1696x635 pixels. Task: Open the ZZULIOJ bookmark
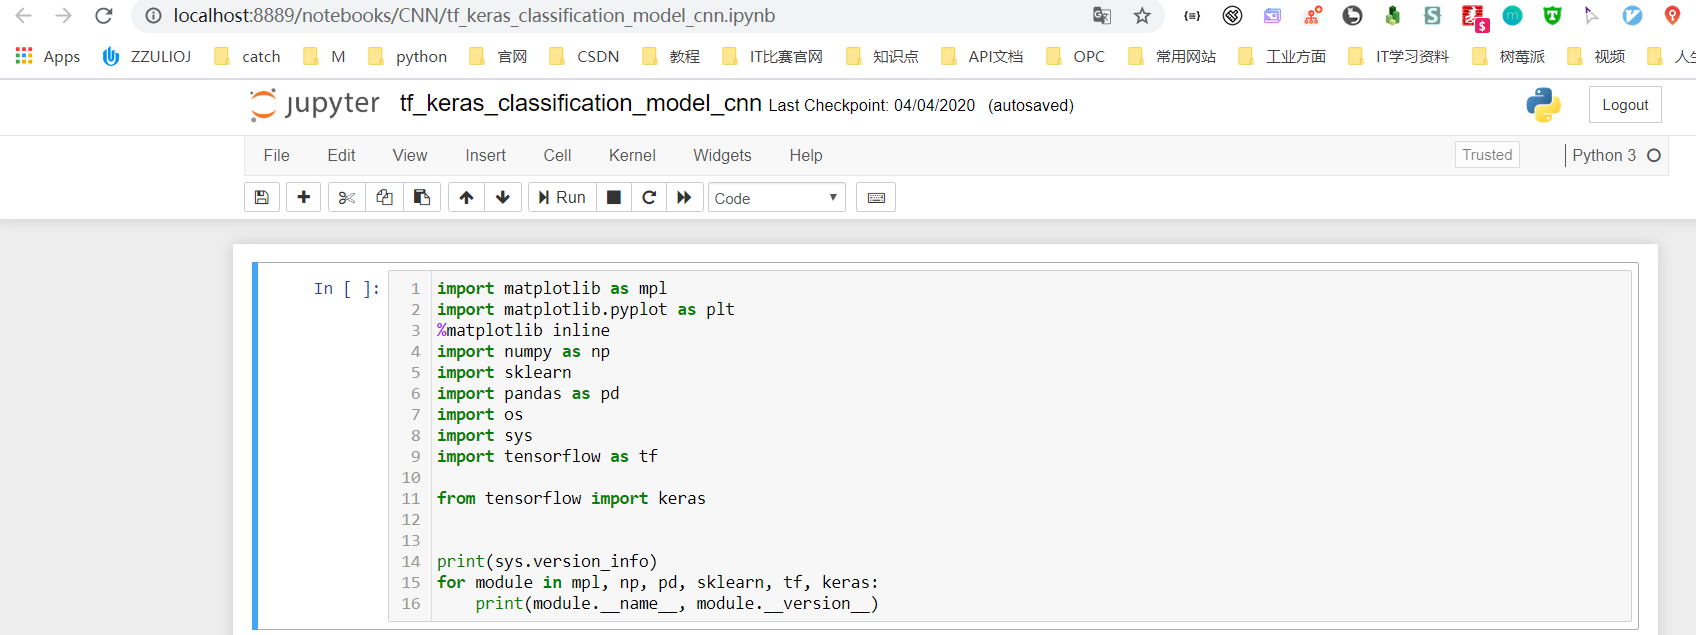(x=146, y=56)
